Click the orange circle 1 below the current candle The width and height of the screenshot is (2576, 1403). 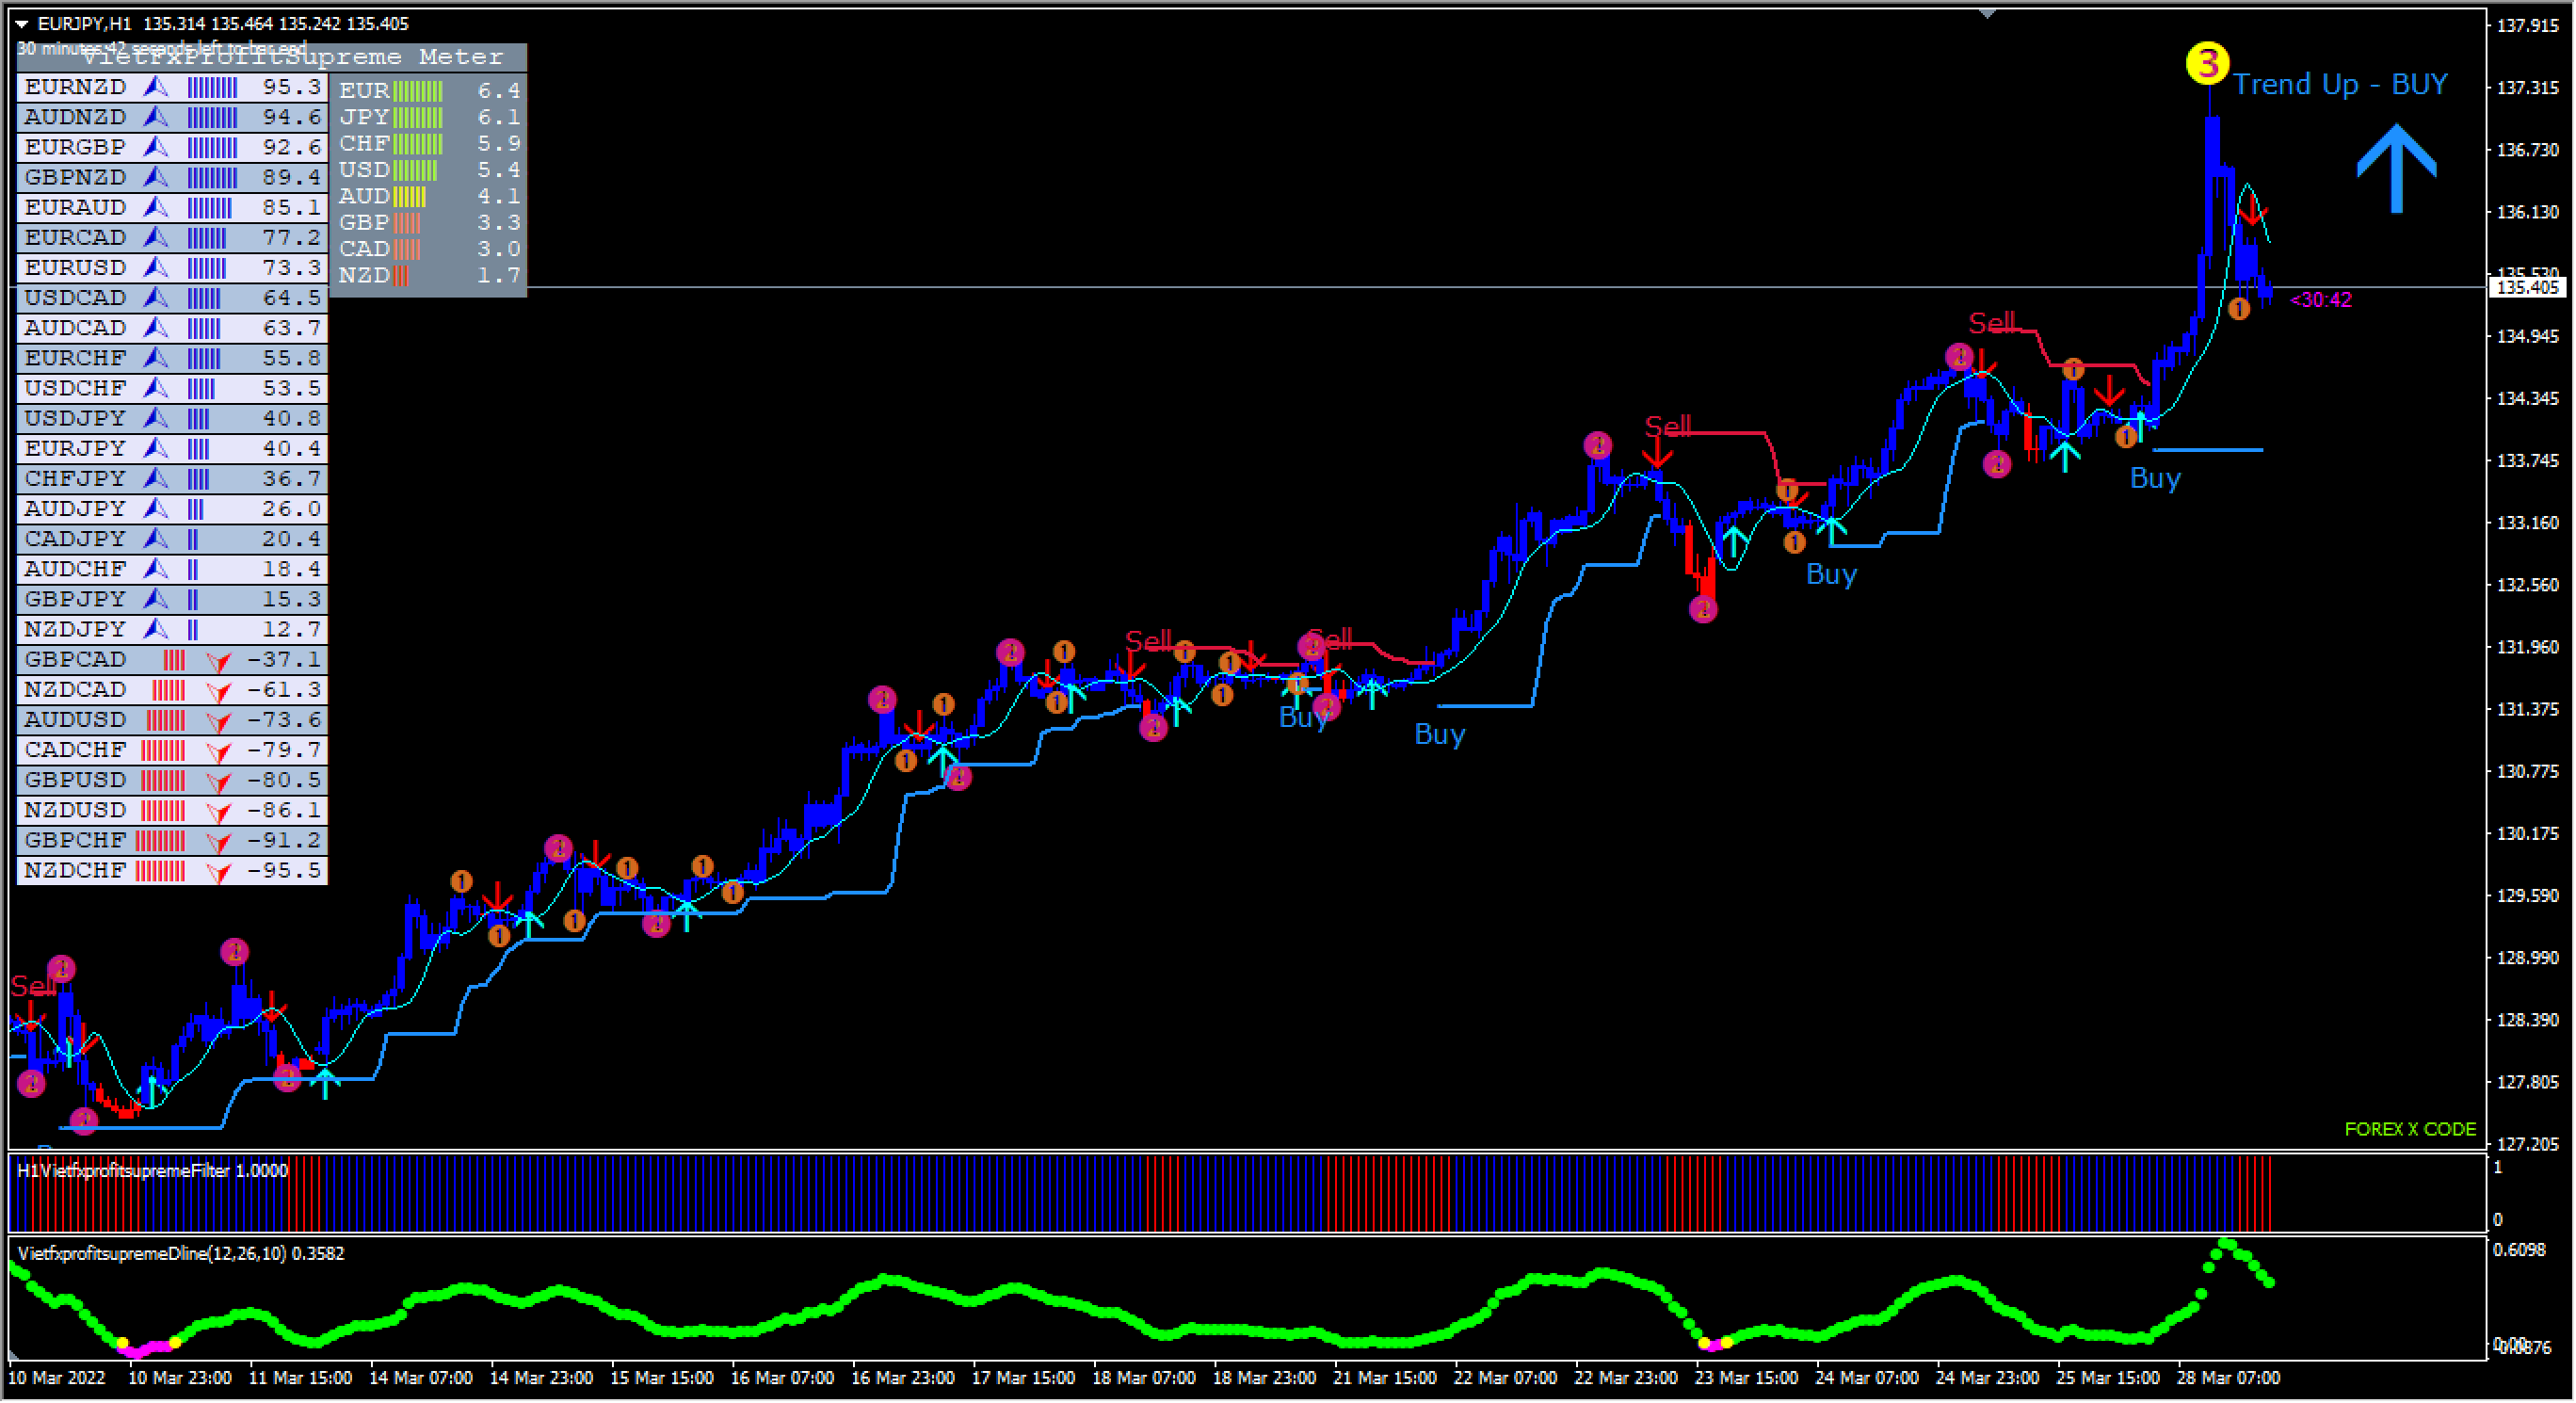click(2239, 310)
